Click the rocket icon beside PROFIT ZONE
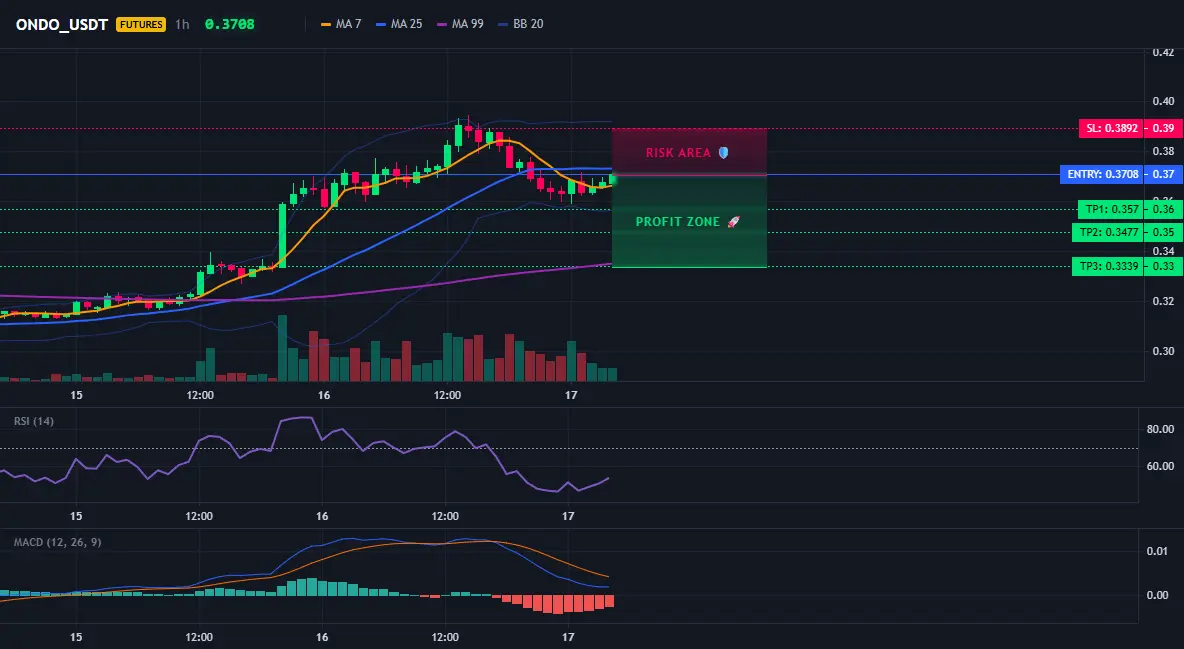Image resolution: width=1184 pixels, height=649 pixels. coord(733,222)
